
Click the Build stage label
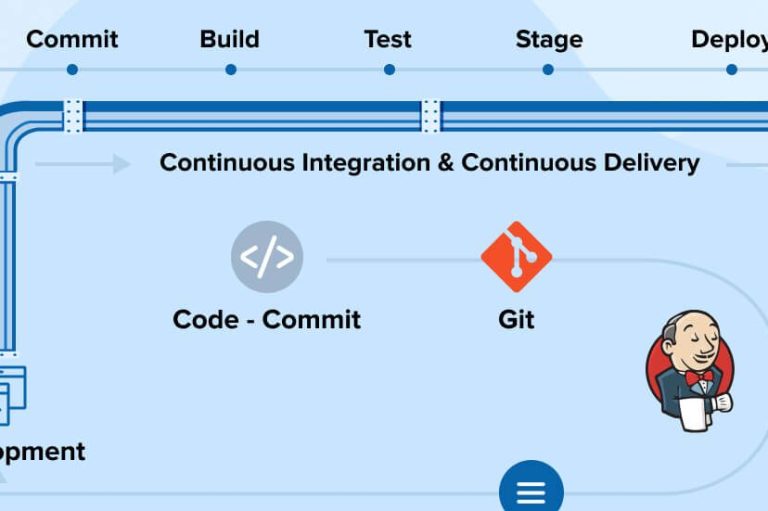coord(230,39)
